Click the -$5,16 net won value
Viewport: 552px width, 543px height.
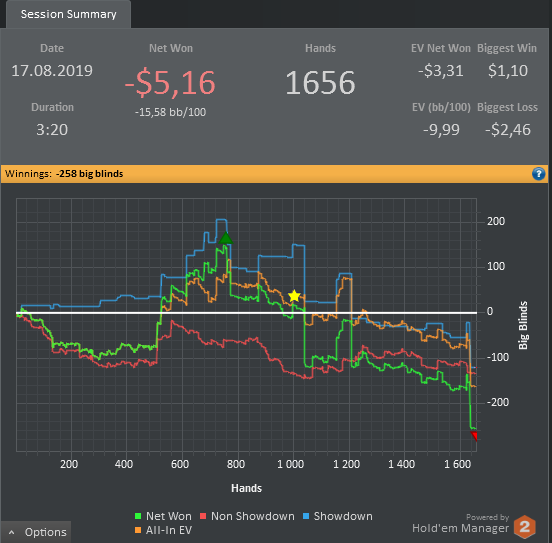(170, 83)
